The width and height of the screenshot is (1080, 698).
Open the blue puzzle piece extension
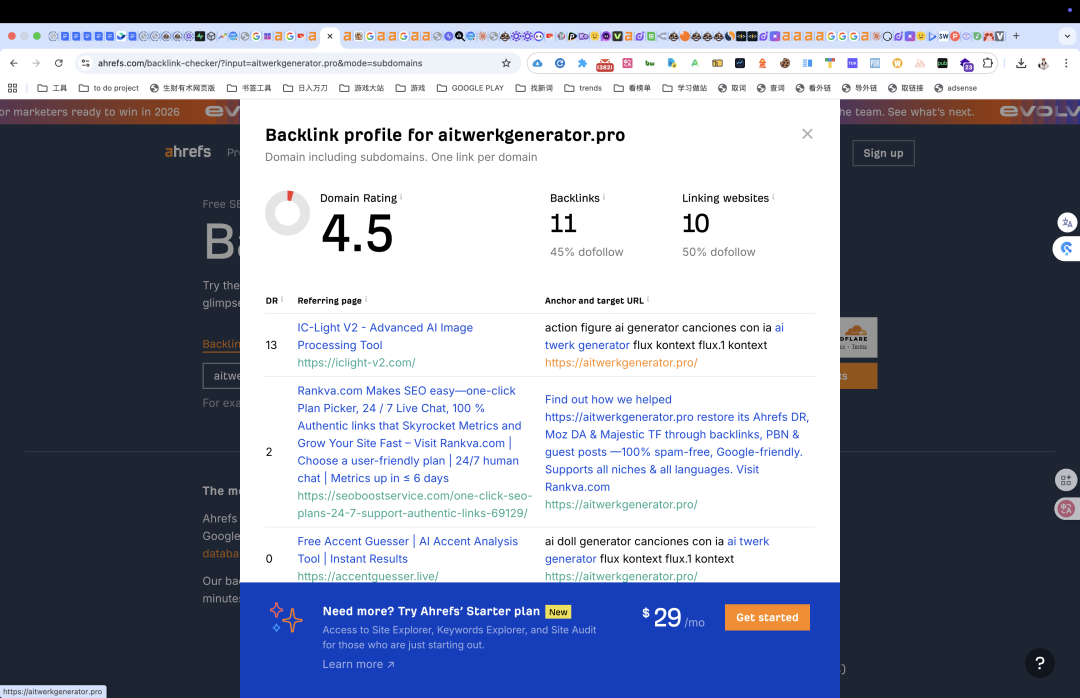tap(582, 63)
